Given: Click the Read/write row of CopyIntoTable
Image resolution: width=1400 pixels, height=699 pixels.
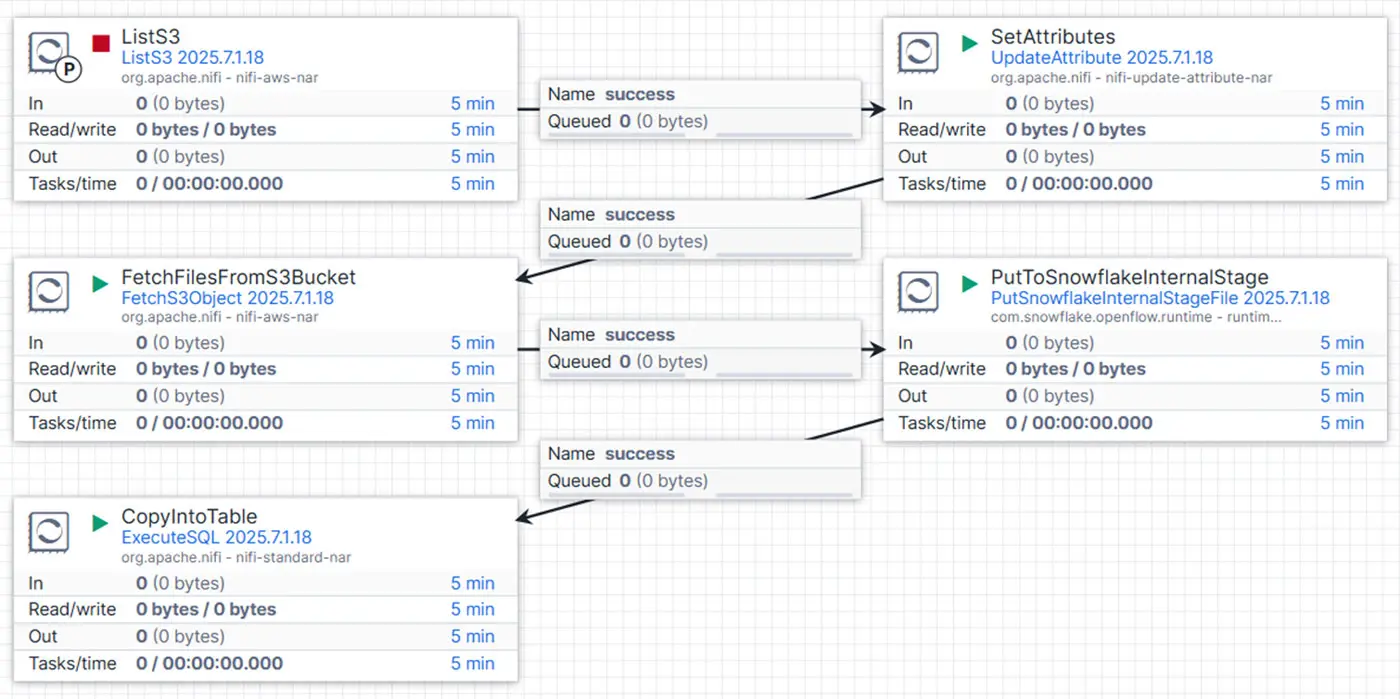Looking at the screenshot, I should pyautogui.click(x=265, y=610).
